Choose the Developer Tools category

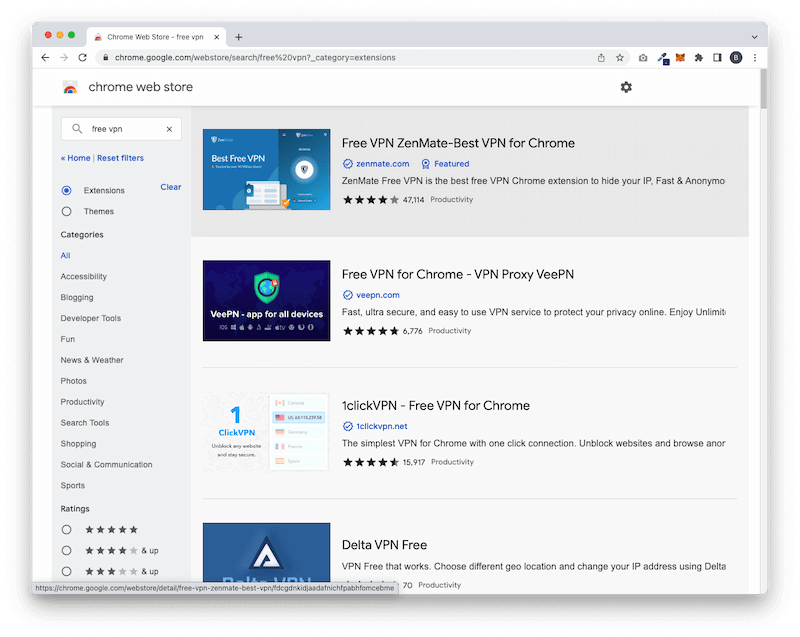(91, 318)
